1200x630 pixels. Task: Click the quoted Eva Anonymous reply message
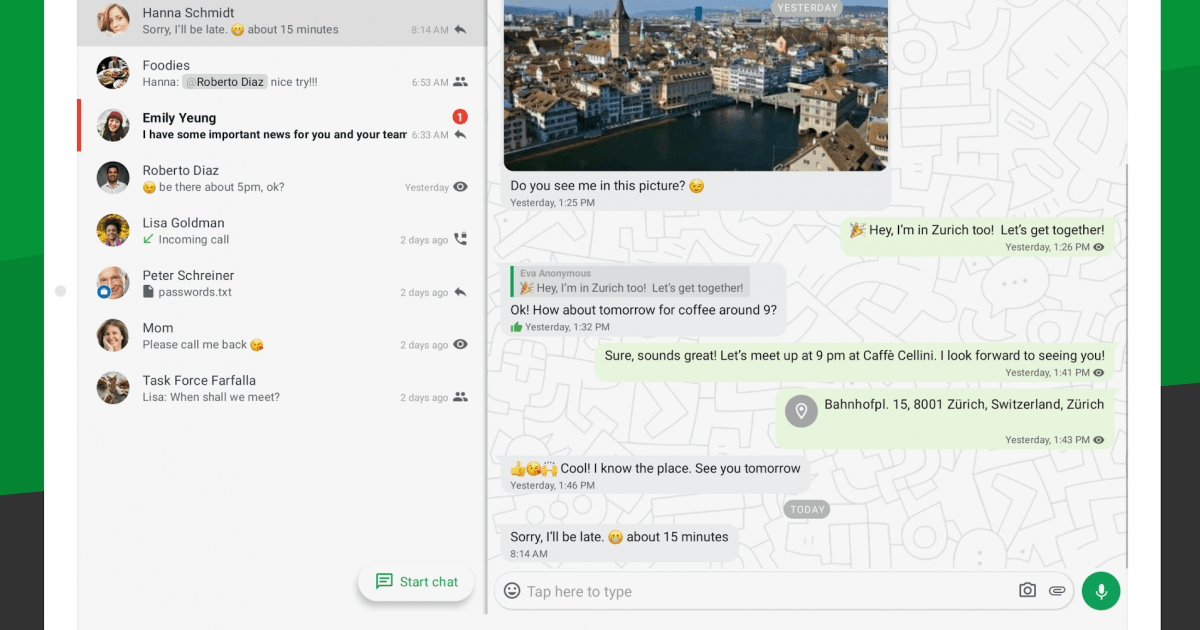pyautogui.click(x=628, y=280)
